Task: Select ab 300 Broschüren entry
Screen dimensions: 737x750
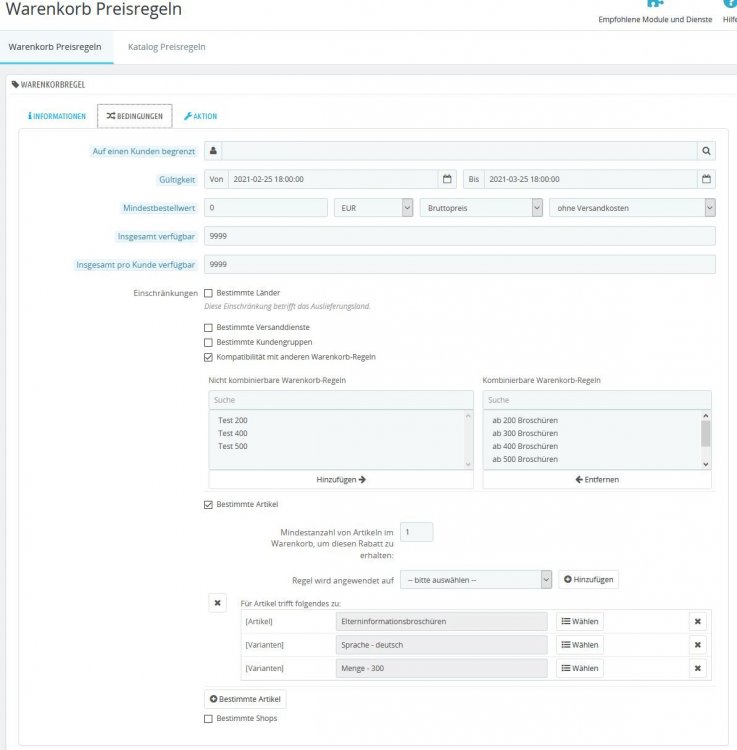Action: [x=525, y=433]
